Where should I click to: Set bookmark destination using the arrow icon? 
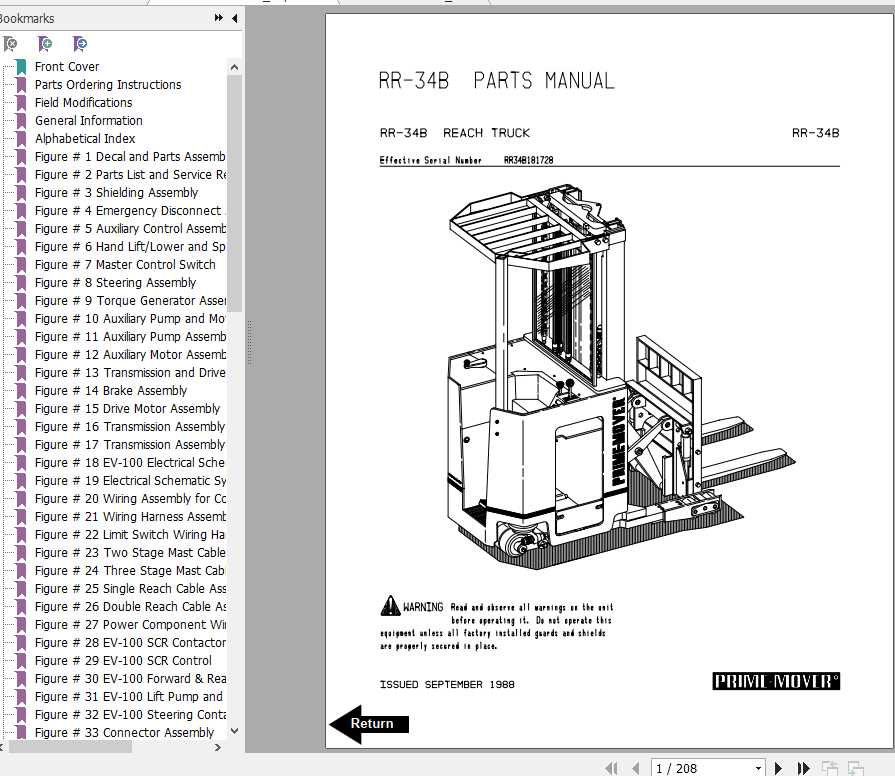(79, 44)
